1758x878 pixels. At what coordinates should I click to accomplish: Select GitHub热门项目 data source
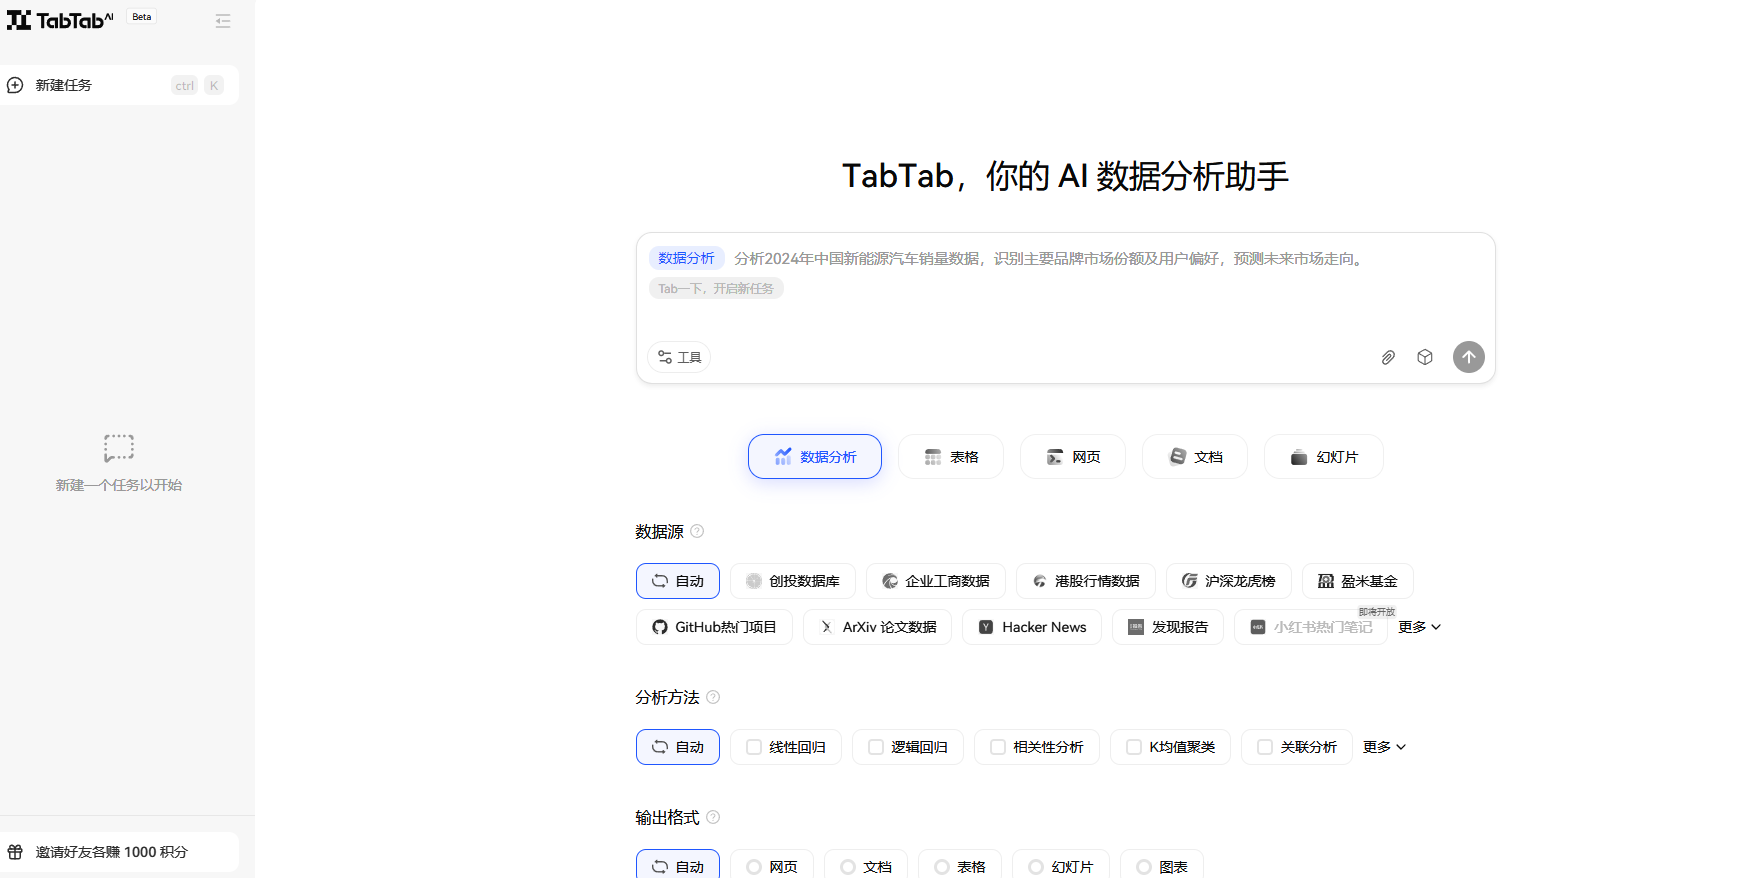(x=714, y=627)
